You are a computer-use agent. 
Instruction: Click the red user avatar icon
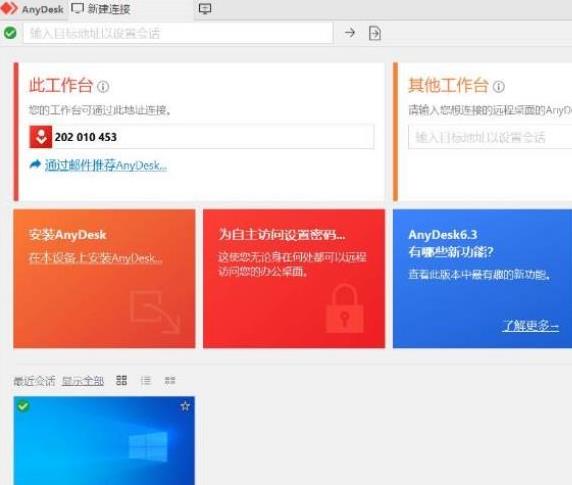(40, 137)
